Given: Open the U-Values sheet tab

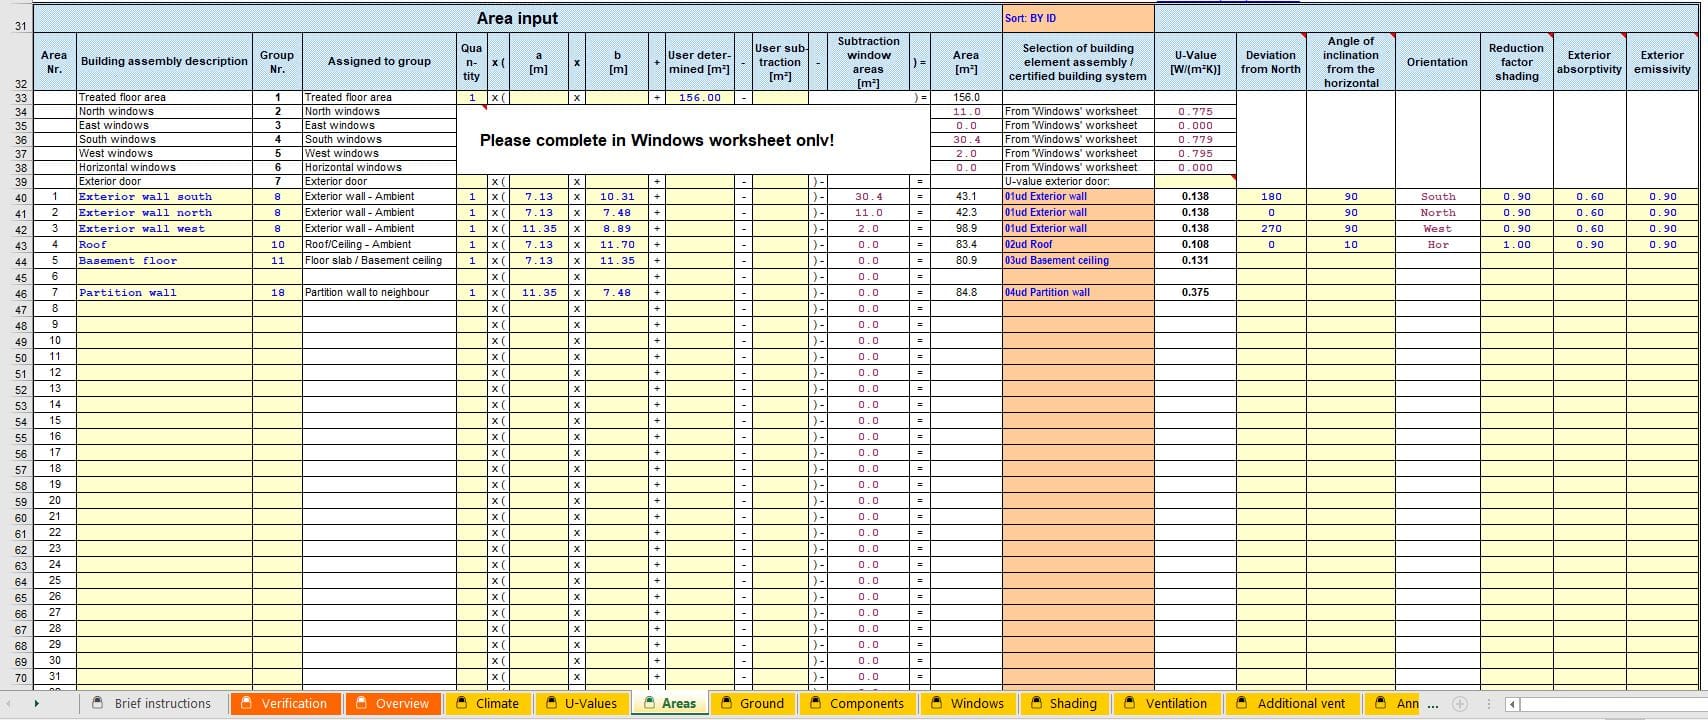Looking at the screenshot, I should tap(581, 704).
